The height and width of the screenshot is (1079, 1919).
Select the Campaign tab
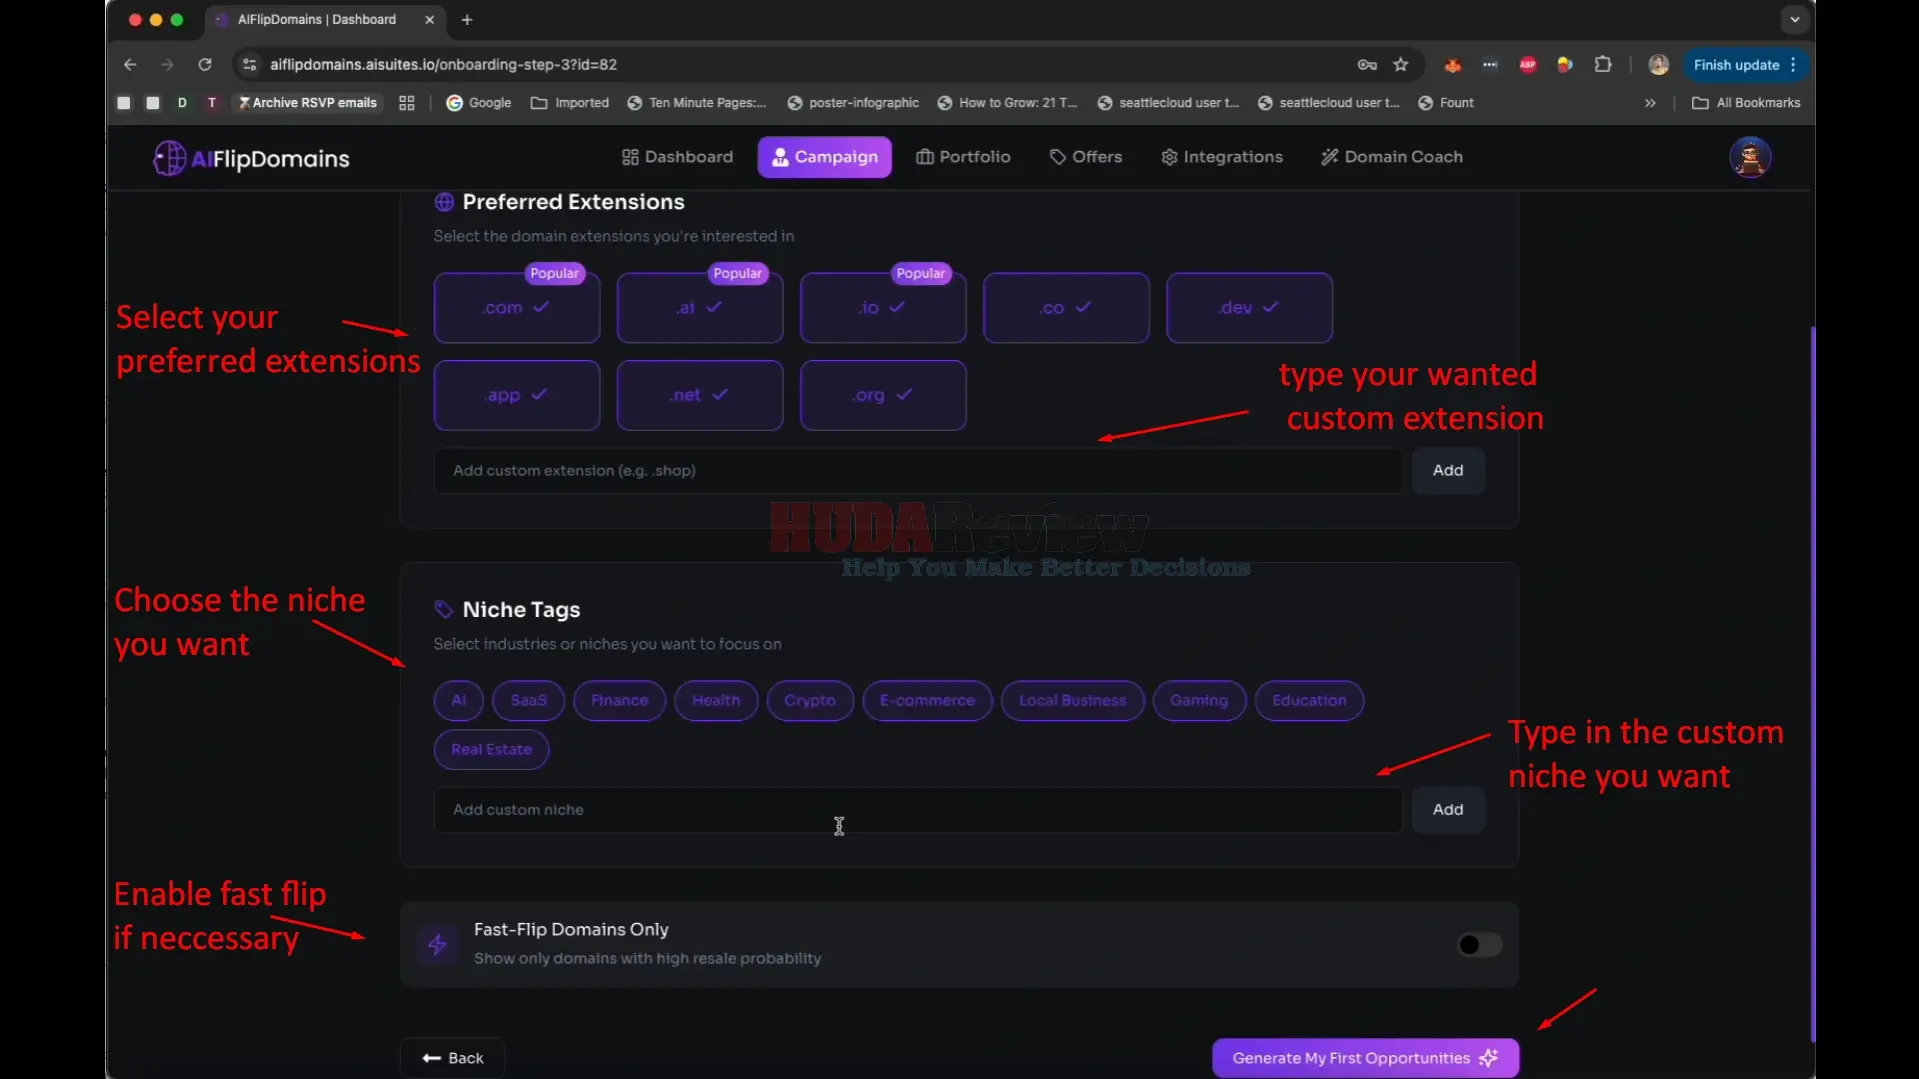click(824, 157)
